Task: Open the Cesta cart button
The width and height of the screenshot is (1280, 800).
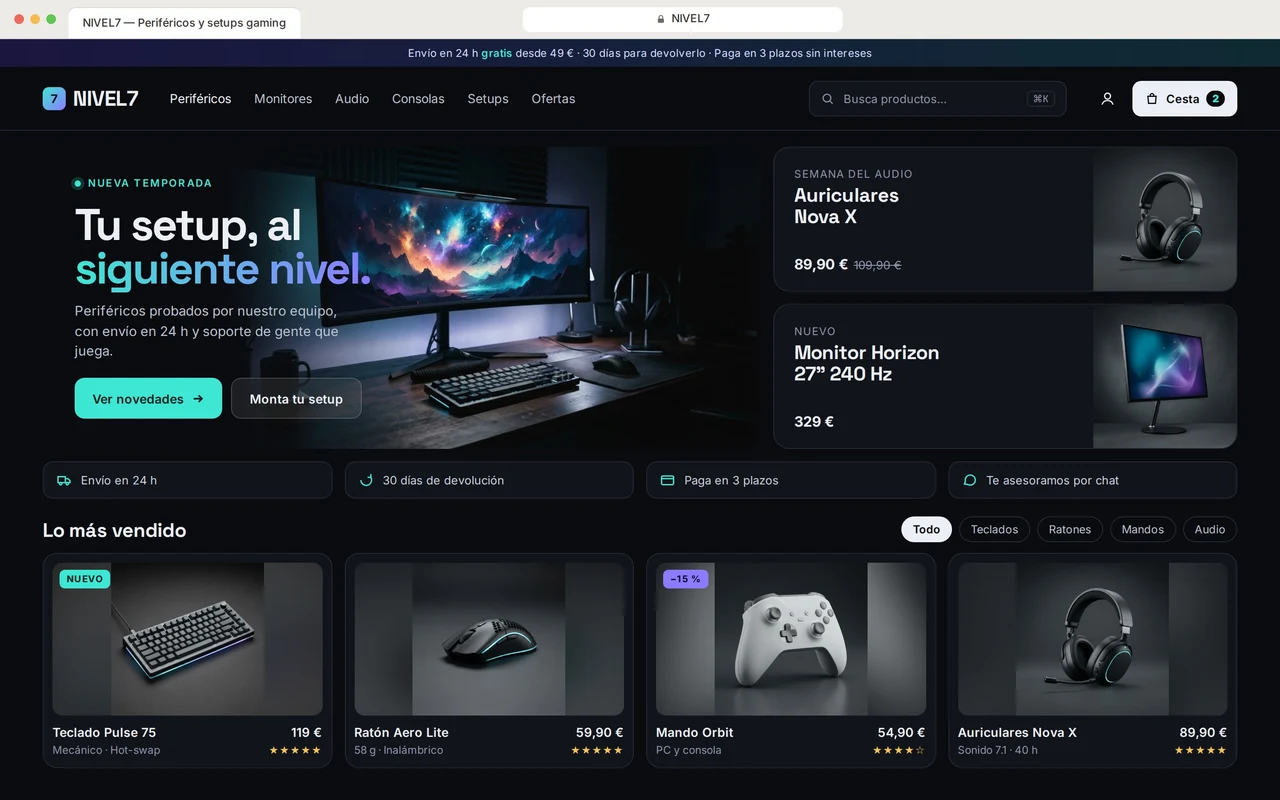Action: (1184, 99)
